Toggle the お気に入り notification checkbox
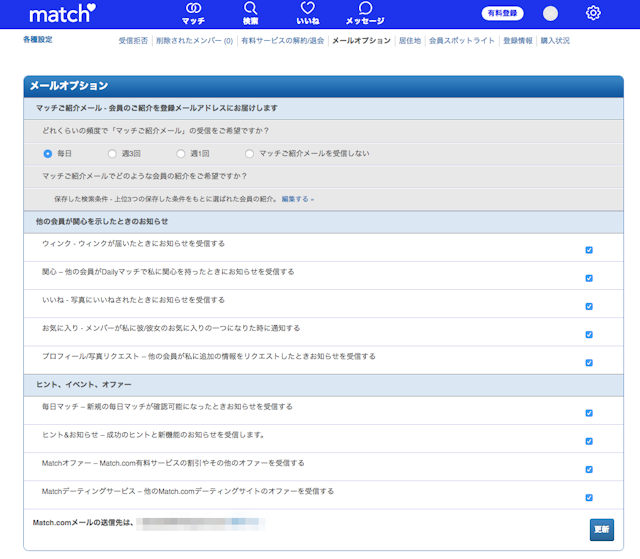640x559 pixels. (x=589, y=334)
